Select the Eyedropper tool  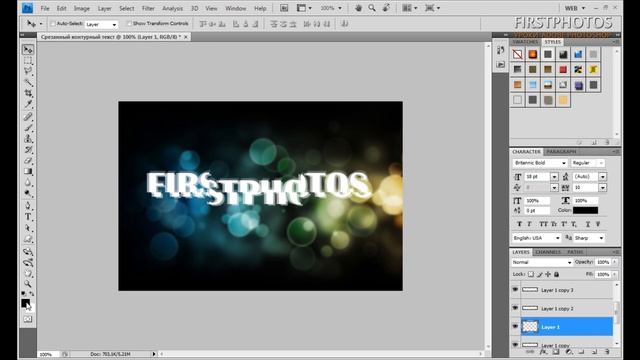[x=28, y=104]
